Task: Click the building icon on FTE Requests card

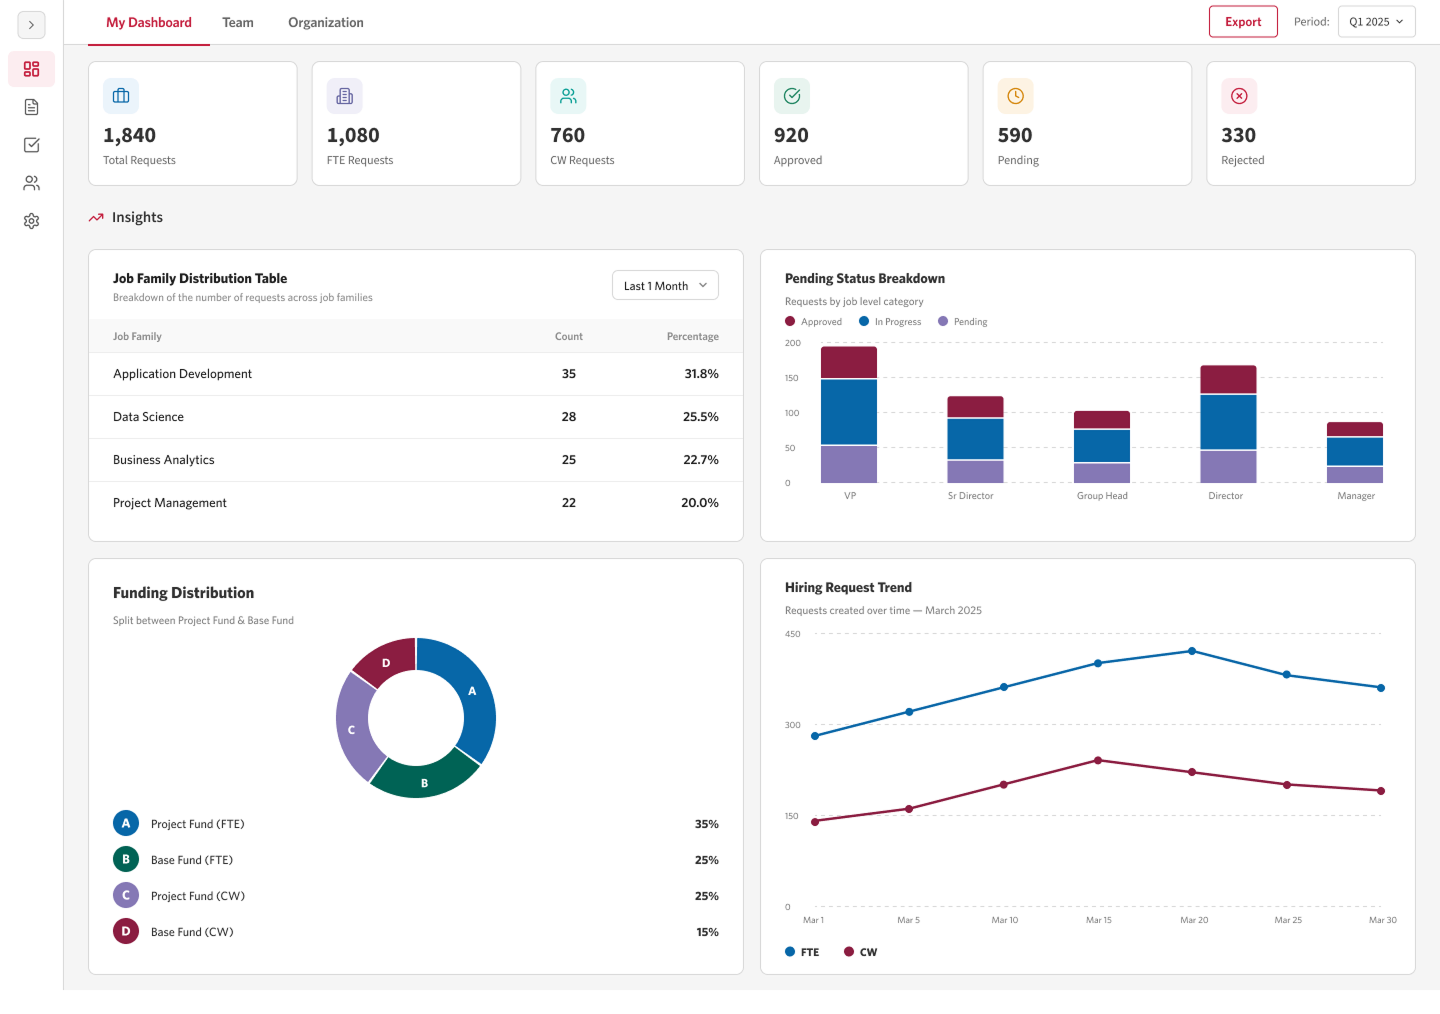Action: 345,96
